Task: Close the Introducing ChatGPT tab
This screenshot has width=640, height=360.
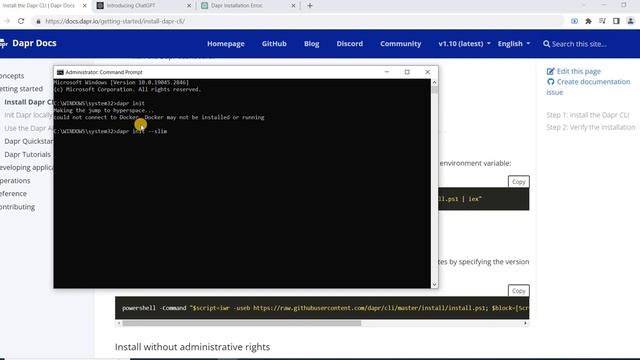Action: pyautogui.click(x=189, y=6)
